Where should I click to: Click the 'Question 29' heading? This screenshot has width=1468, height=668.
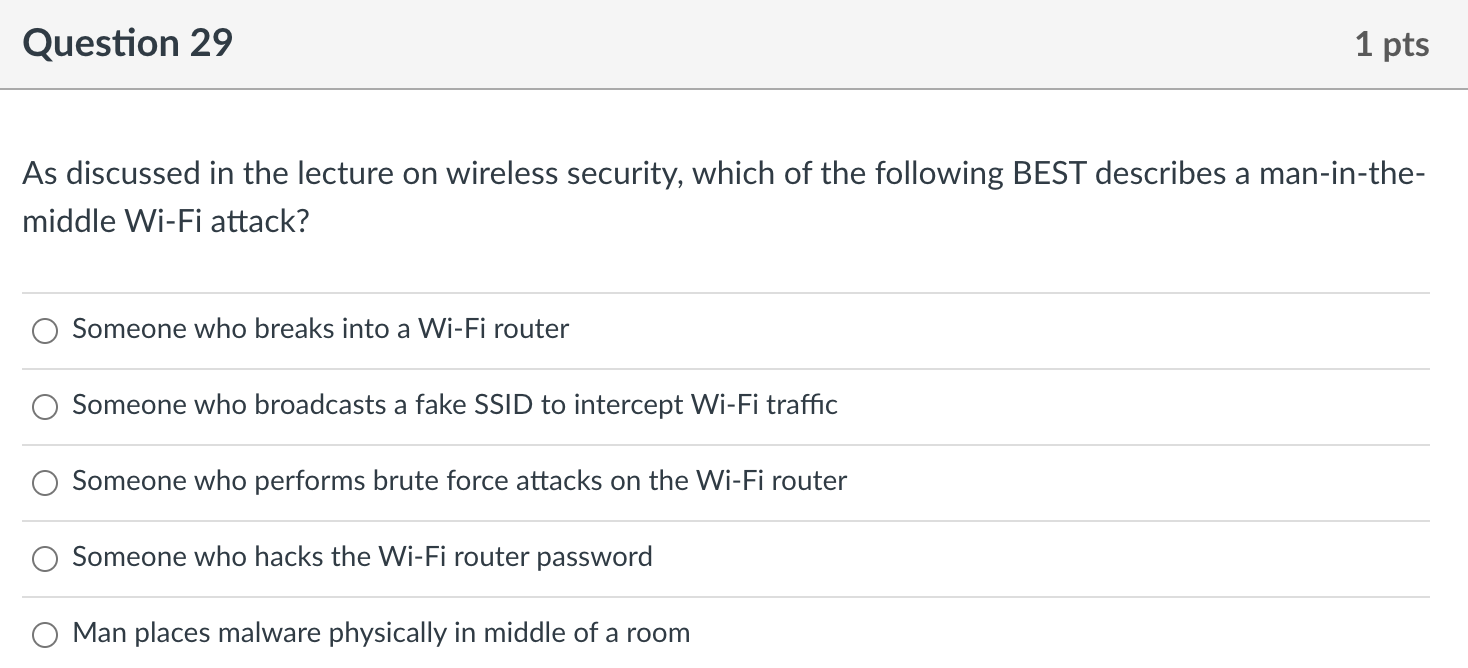[x=127, y=43]
